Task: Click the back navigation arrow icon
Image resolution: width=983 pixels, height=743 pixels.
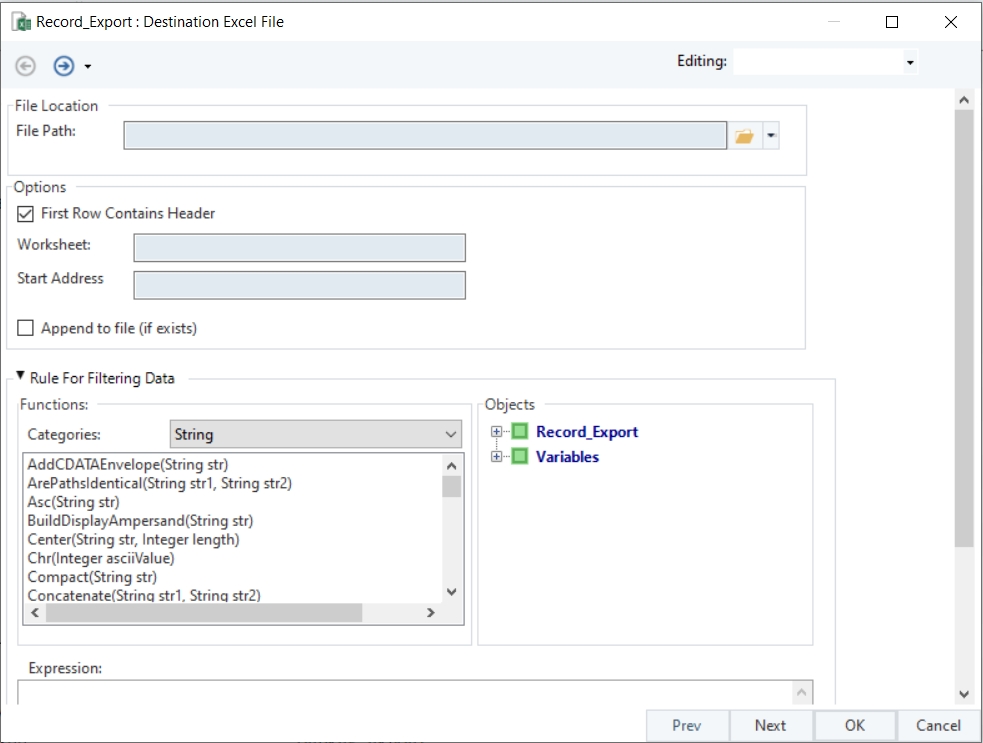Action: coord(26,66)
